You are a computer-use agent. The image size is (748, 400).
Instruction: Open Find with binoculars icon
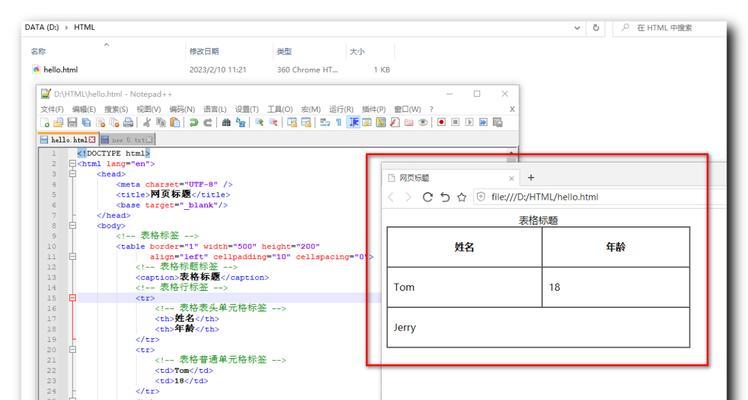click(x=226, y=123)
